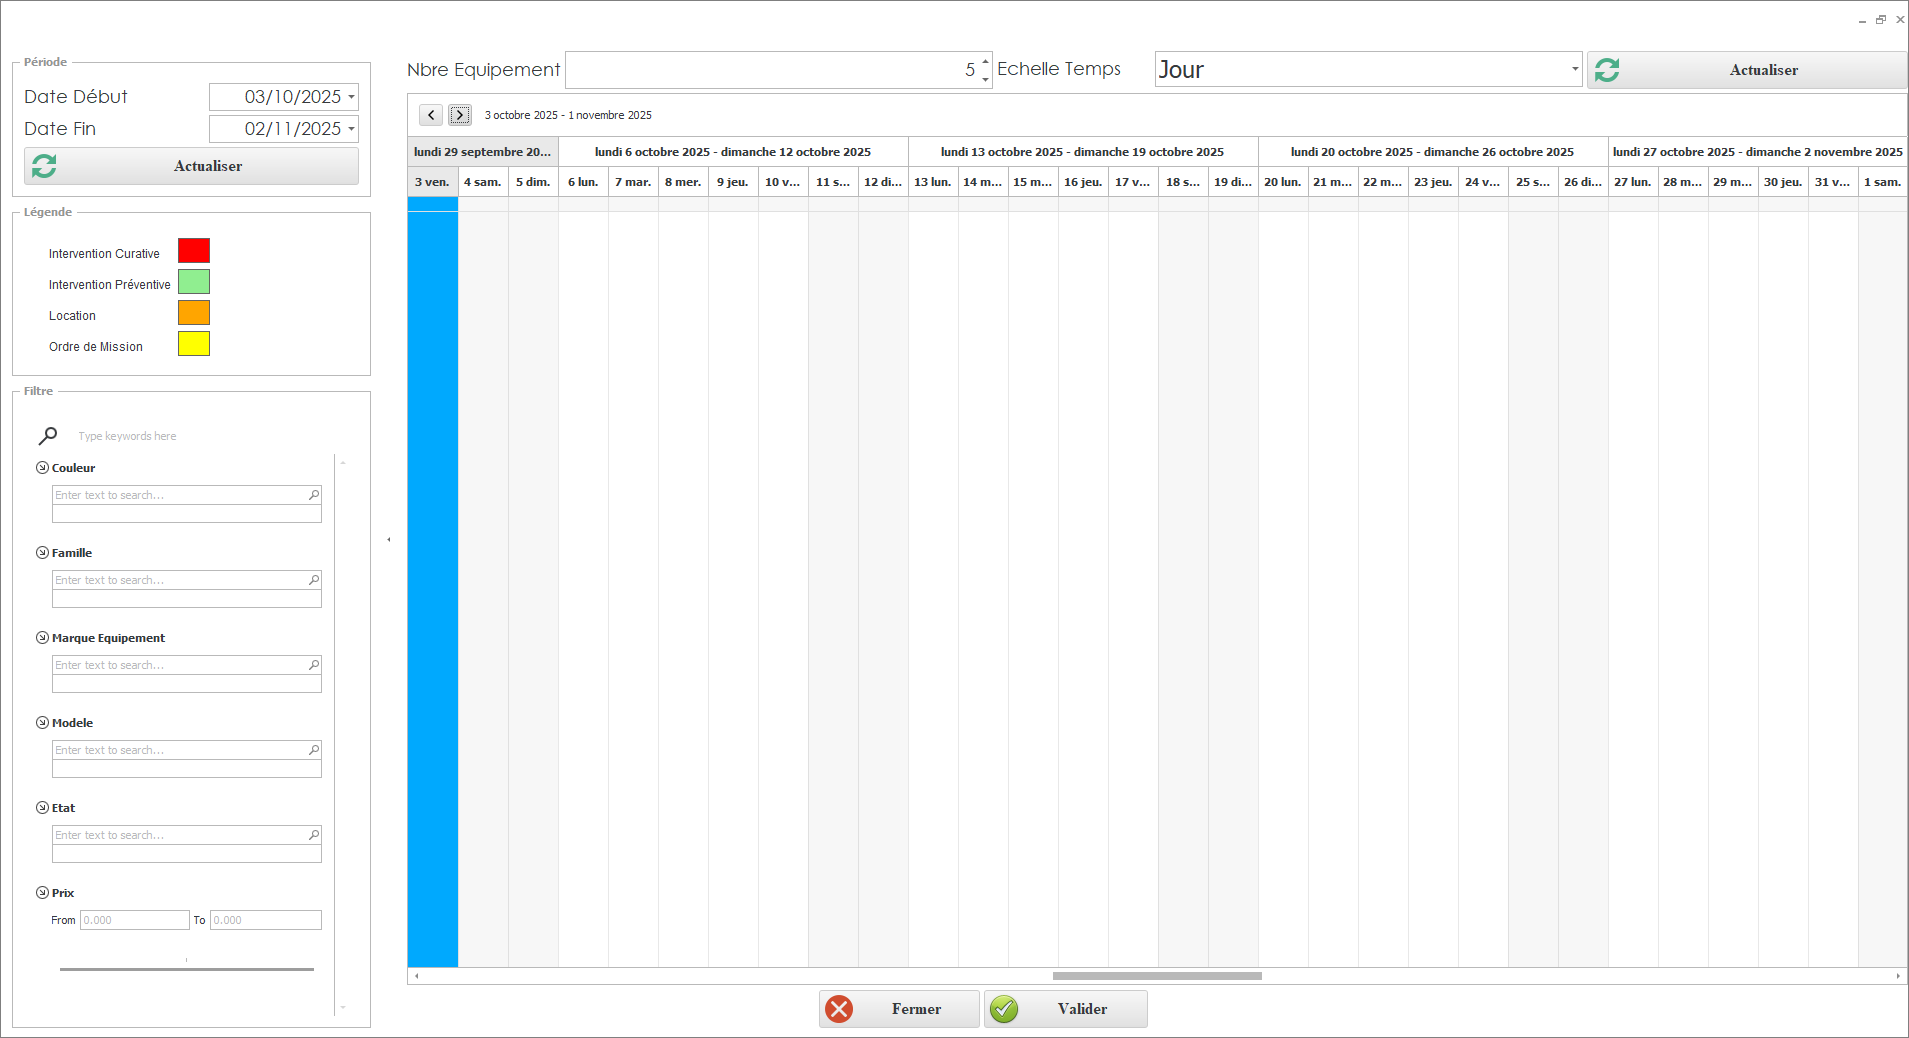Open the Date Début calendar dropdown
1909x1038 pixels.
click(352, 97)
